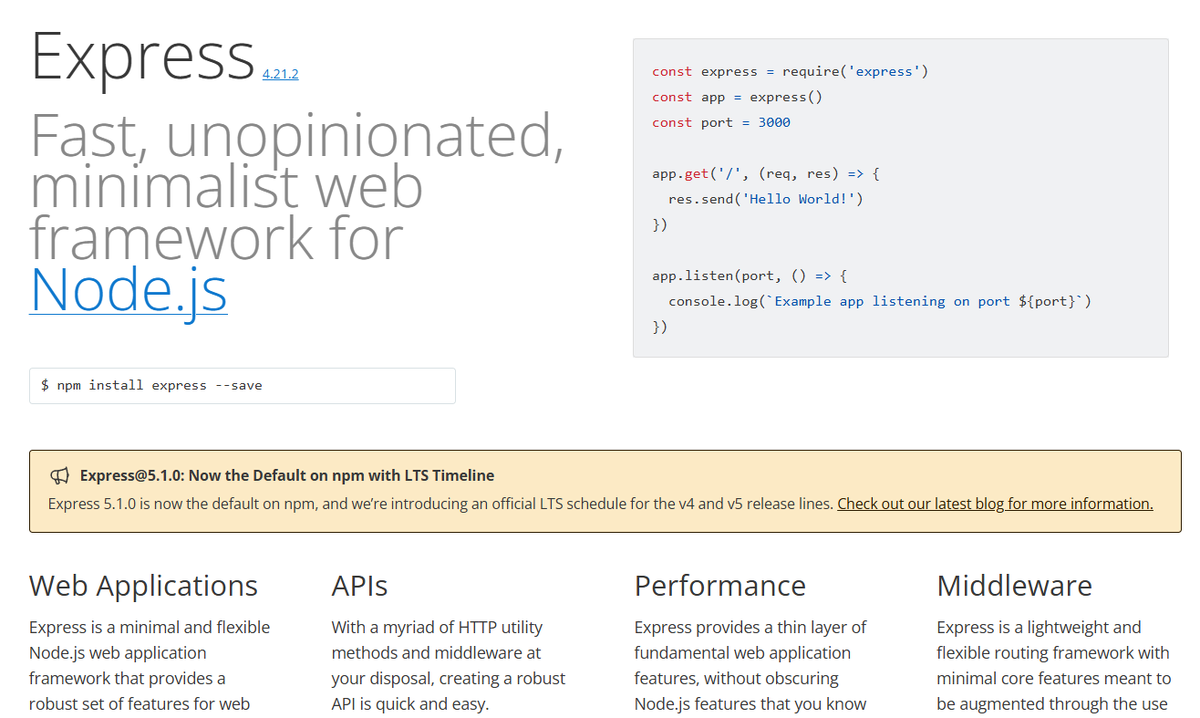Open the latest blog link in the banner
1200x718 pixels.
[x=994, y=504]
